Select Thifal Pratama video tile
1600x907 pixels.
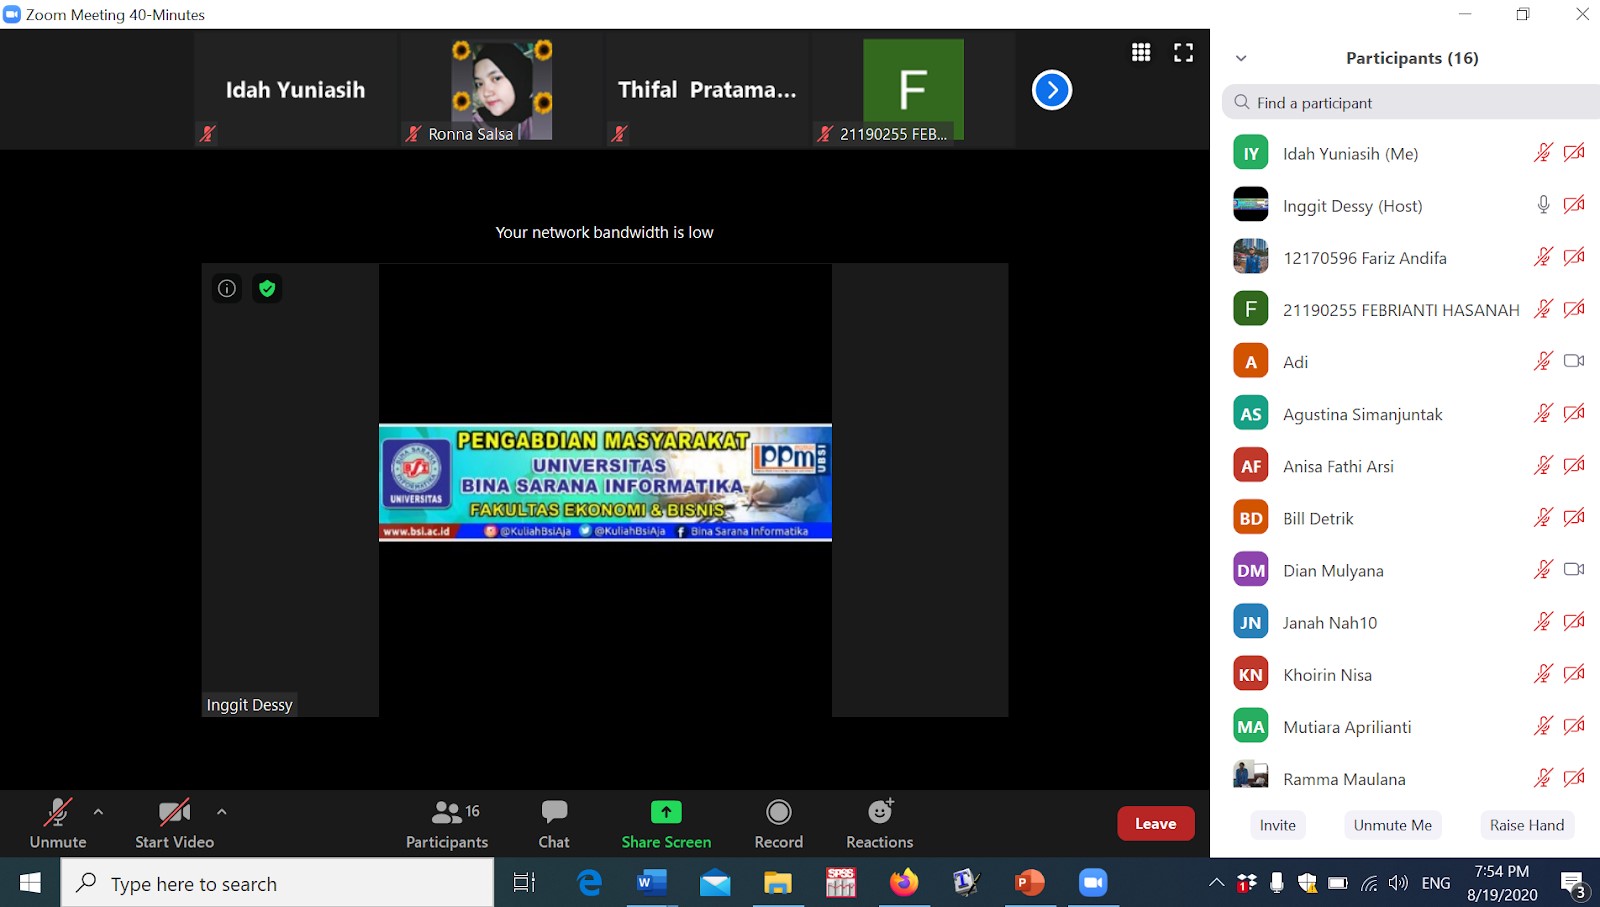[x=707, y=90]
